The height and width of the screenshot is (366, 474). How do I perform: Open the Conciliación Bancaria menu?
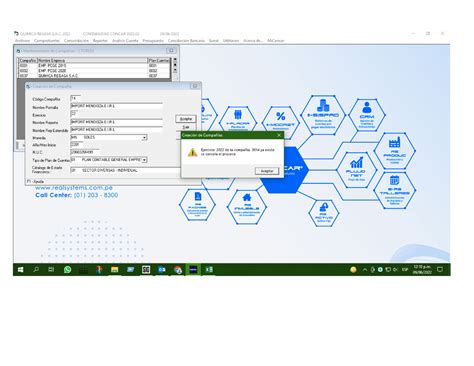tap(186, 41)
